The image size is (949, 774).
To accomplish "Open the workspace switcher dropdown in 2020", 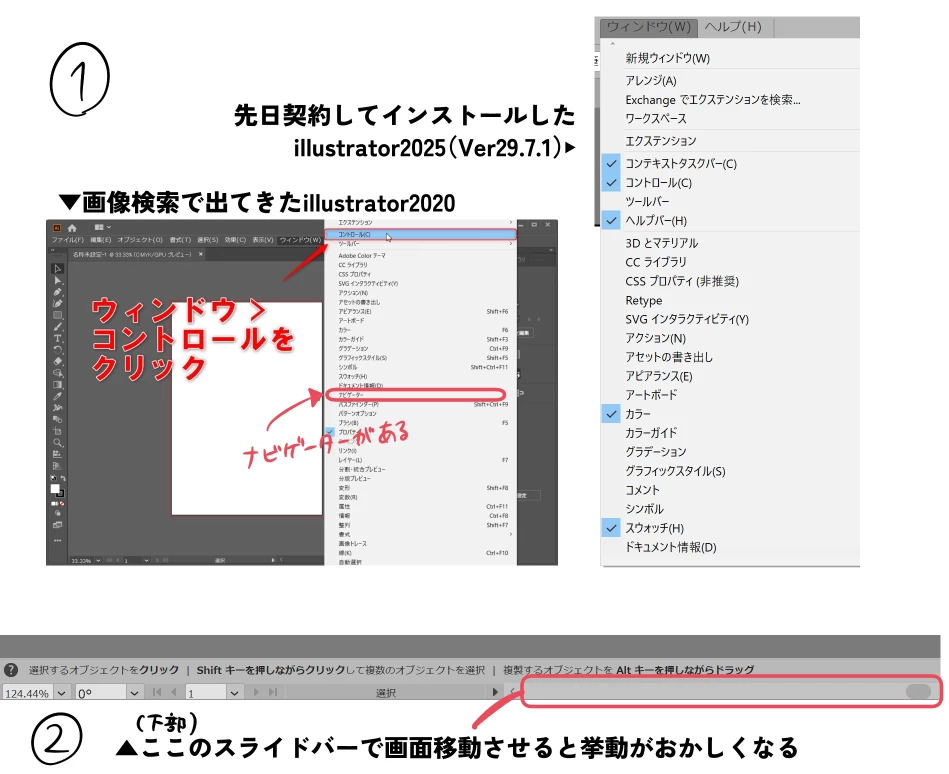I will (x=102, y=228).
